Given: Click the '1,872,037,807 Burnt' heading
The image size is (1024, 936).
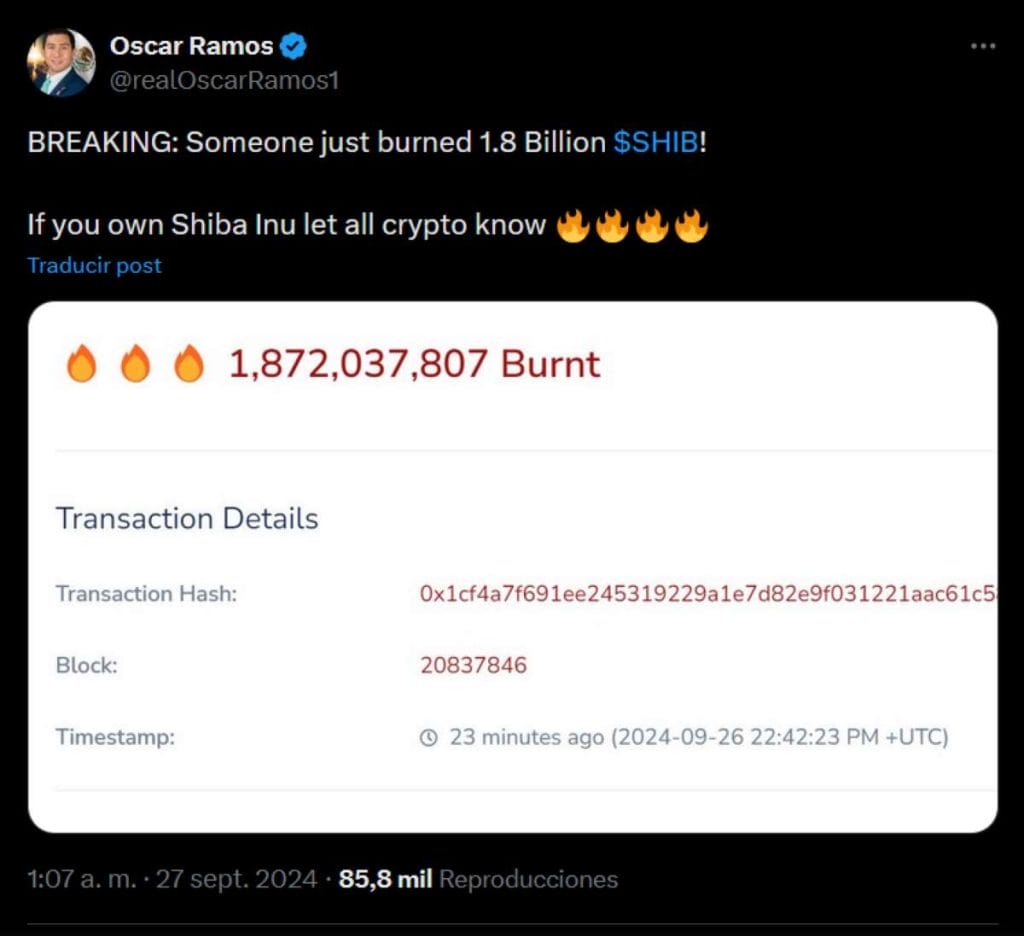Looking at the screenshot, I should (x=415, y=365).
